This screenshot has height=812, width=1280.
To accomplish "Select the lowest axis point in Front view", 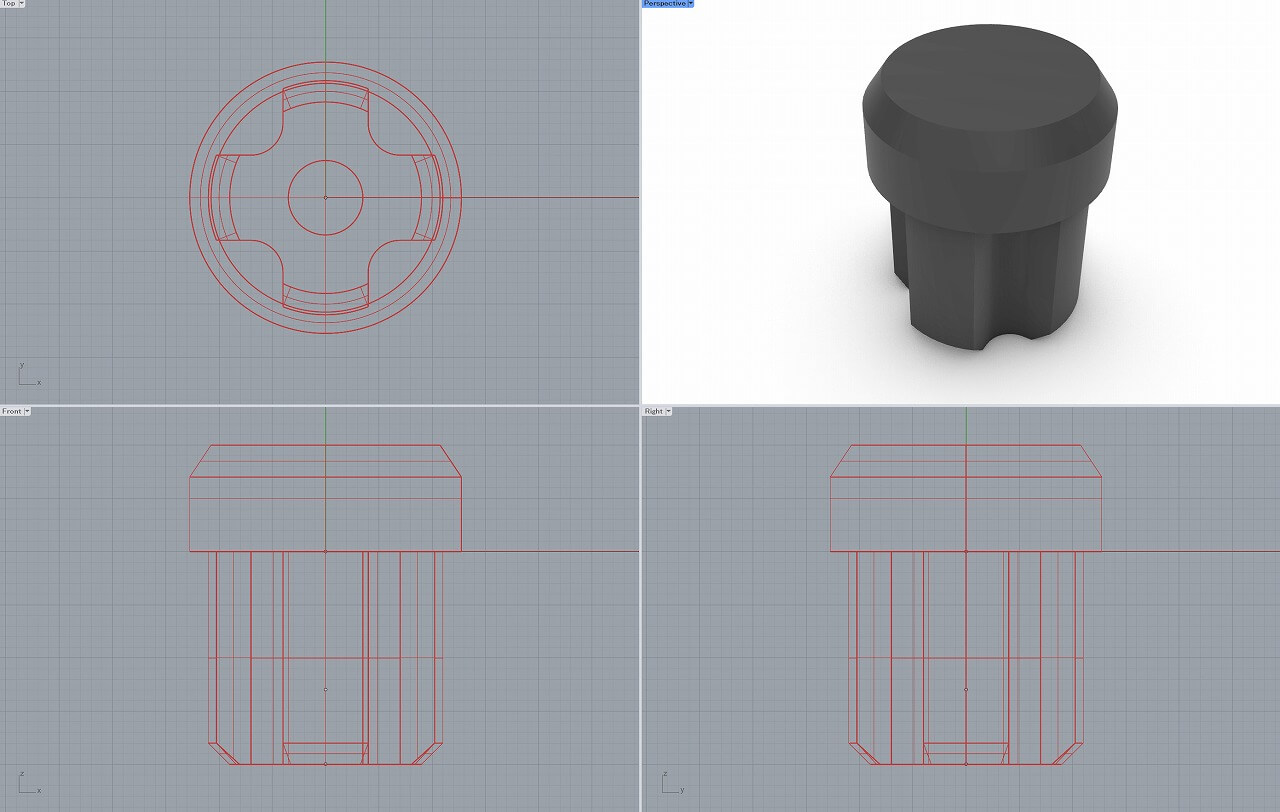I will tap(325, 764).
